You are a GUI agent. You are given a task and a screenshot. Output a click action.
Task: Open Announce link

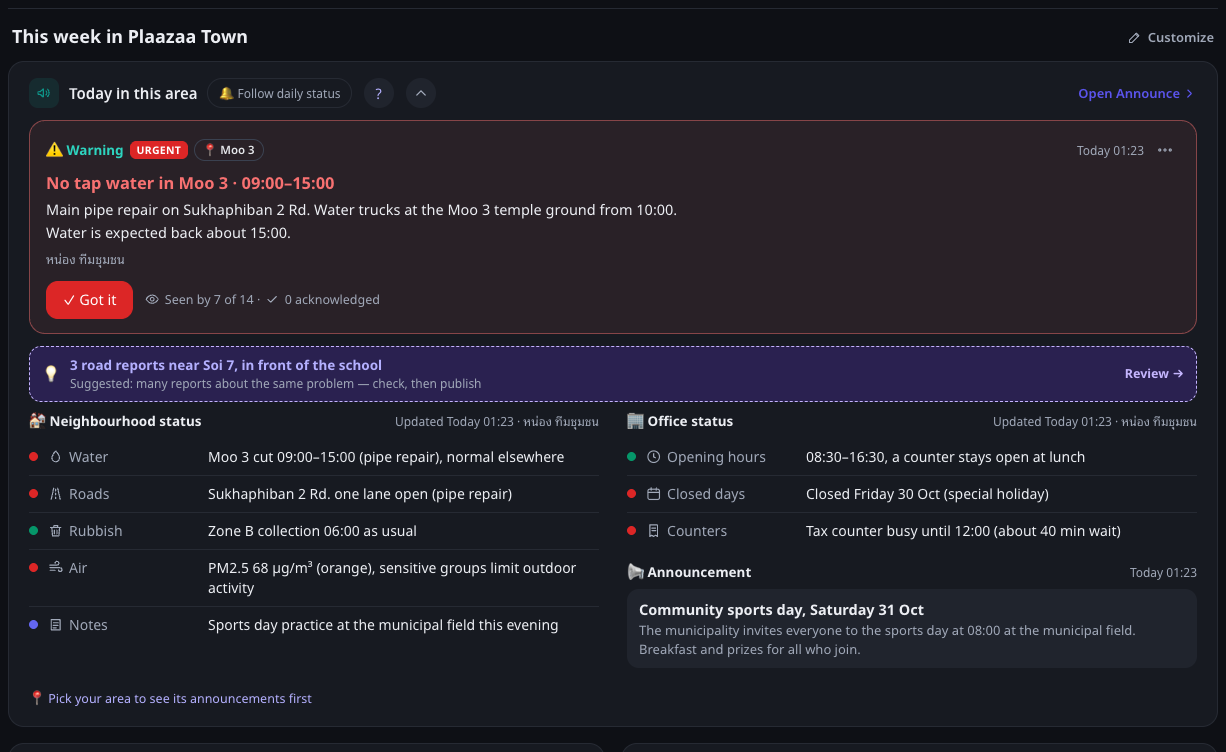pyautogui.click(x=1136, y=93)
